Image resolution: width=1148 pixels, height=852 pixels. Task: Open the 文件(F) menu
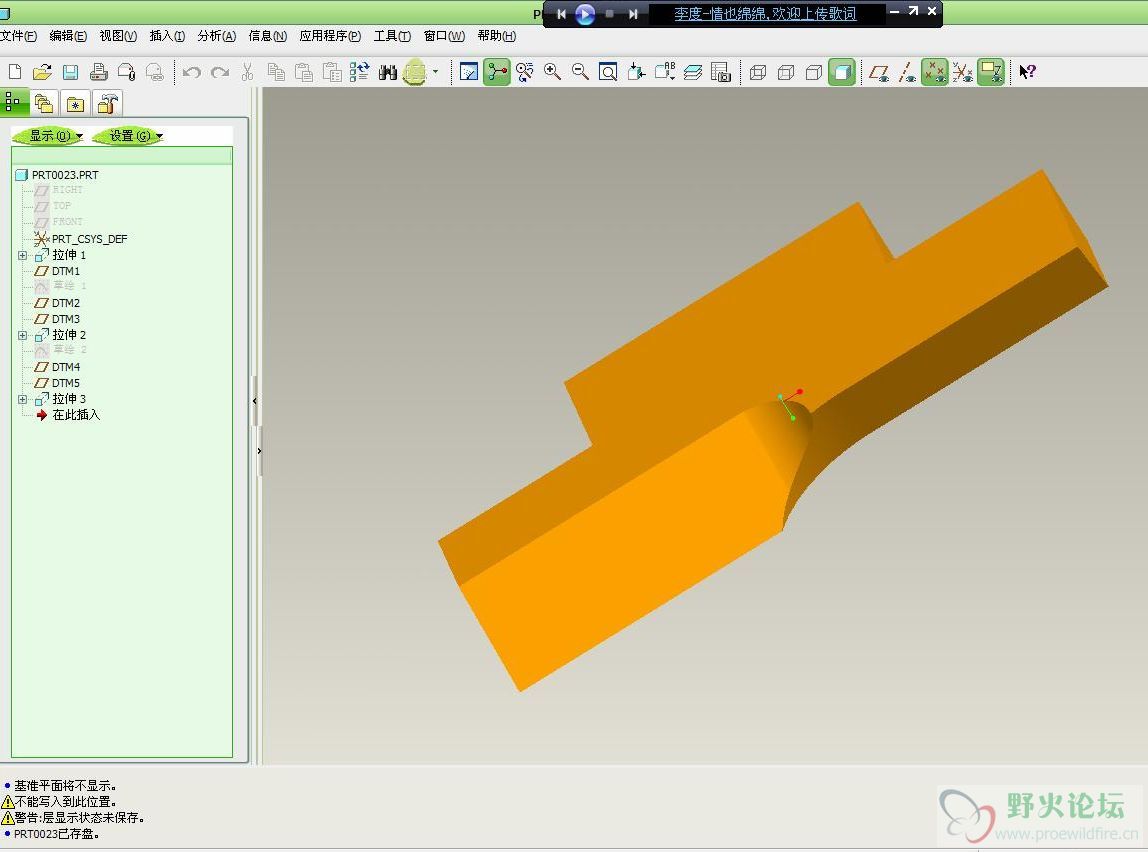pos(18,36)
